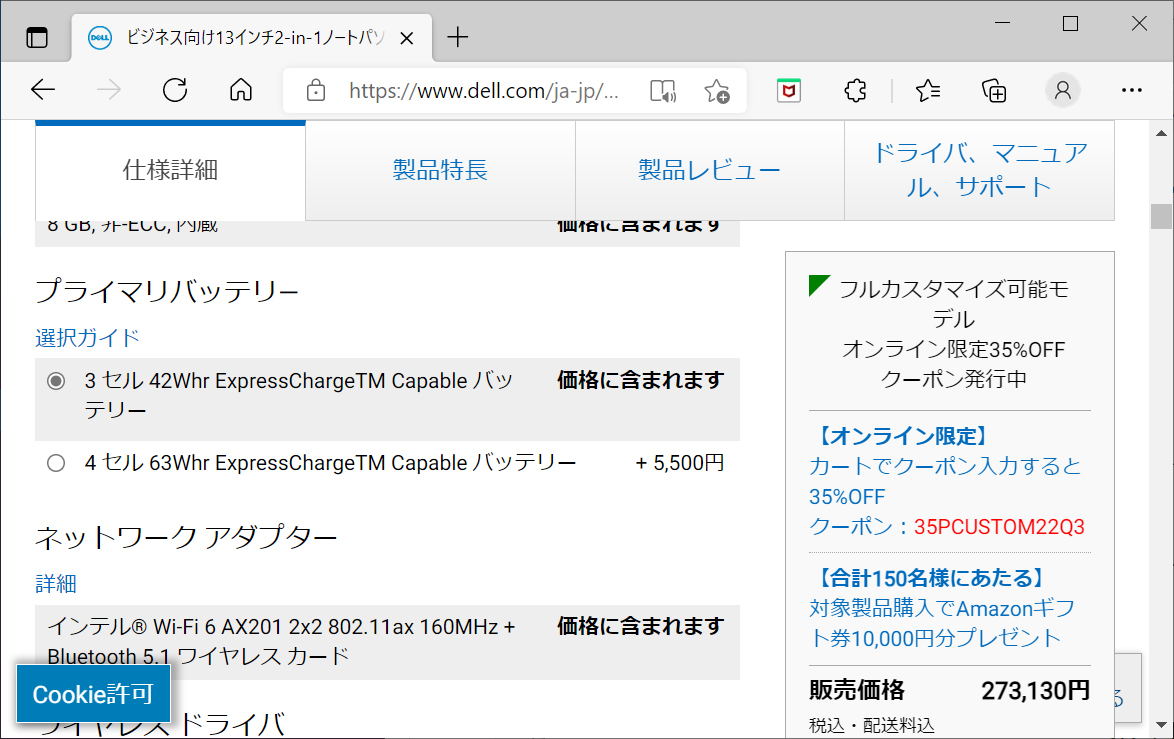Click the 273,130円 sale price
Viewport: 1174px width, 739px height.
[1035, 690]
